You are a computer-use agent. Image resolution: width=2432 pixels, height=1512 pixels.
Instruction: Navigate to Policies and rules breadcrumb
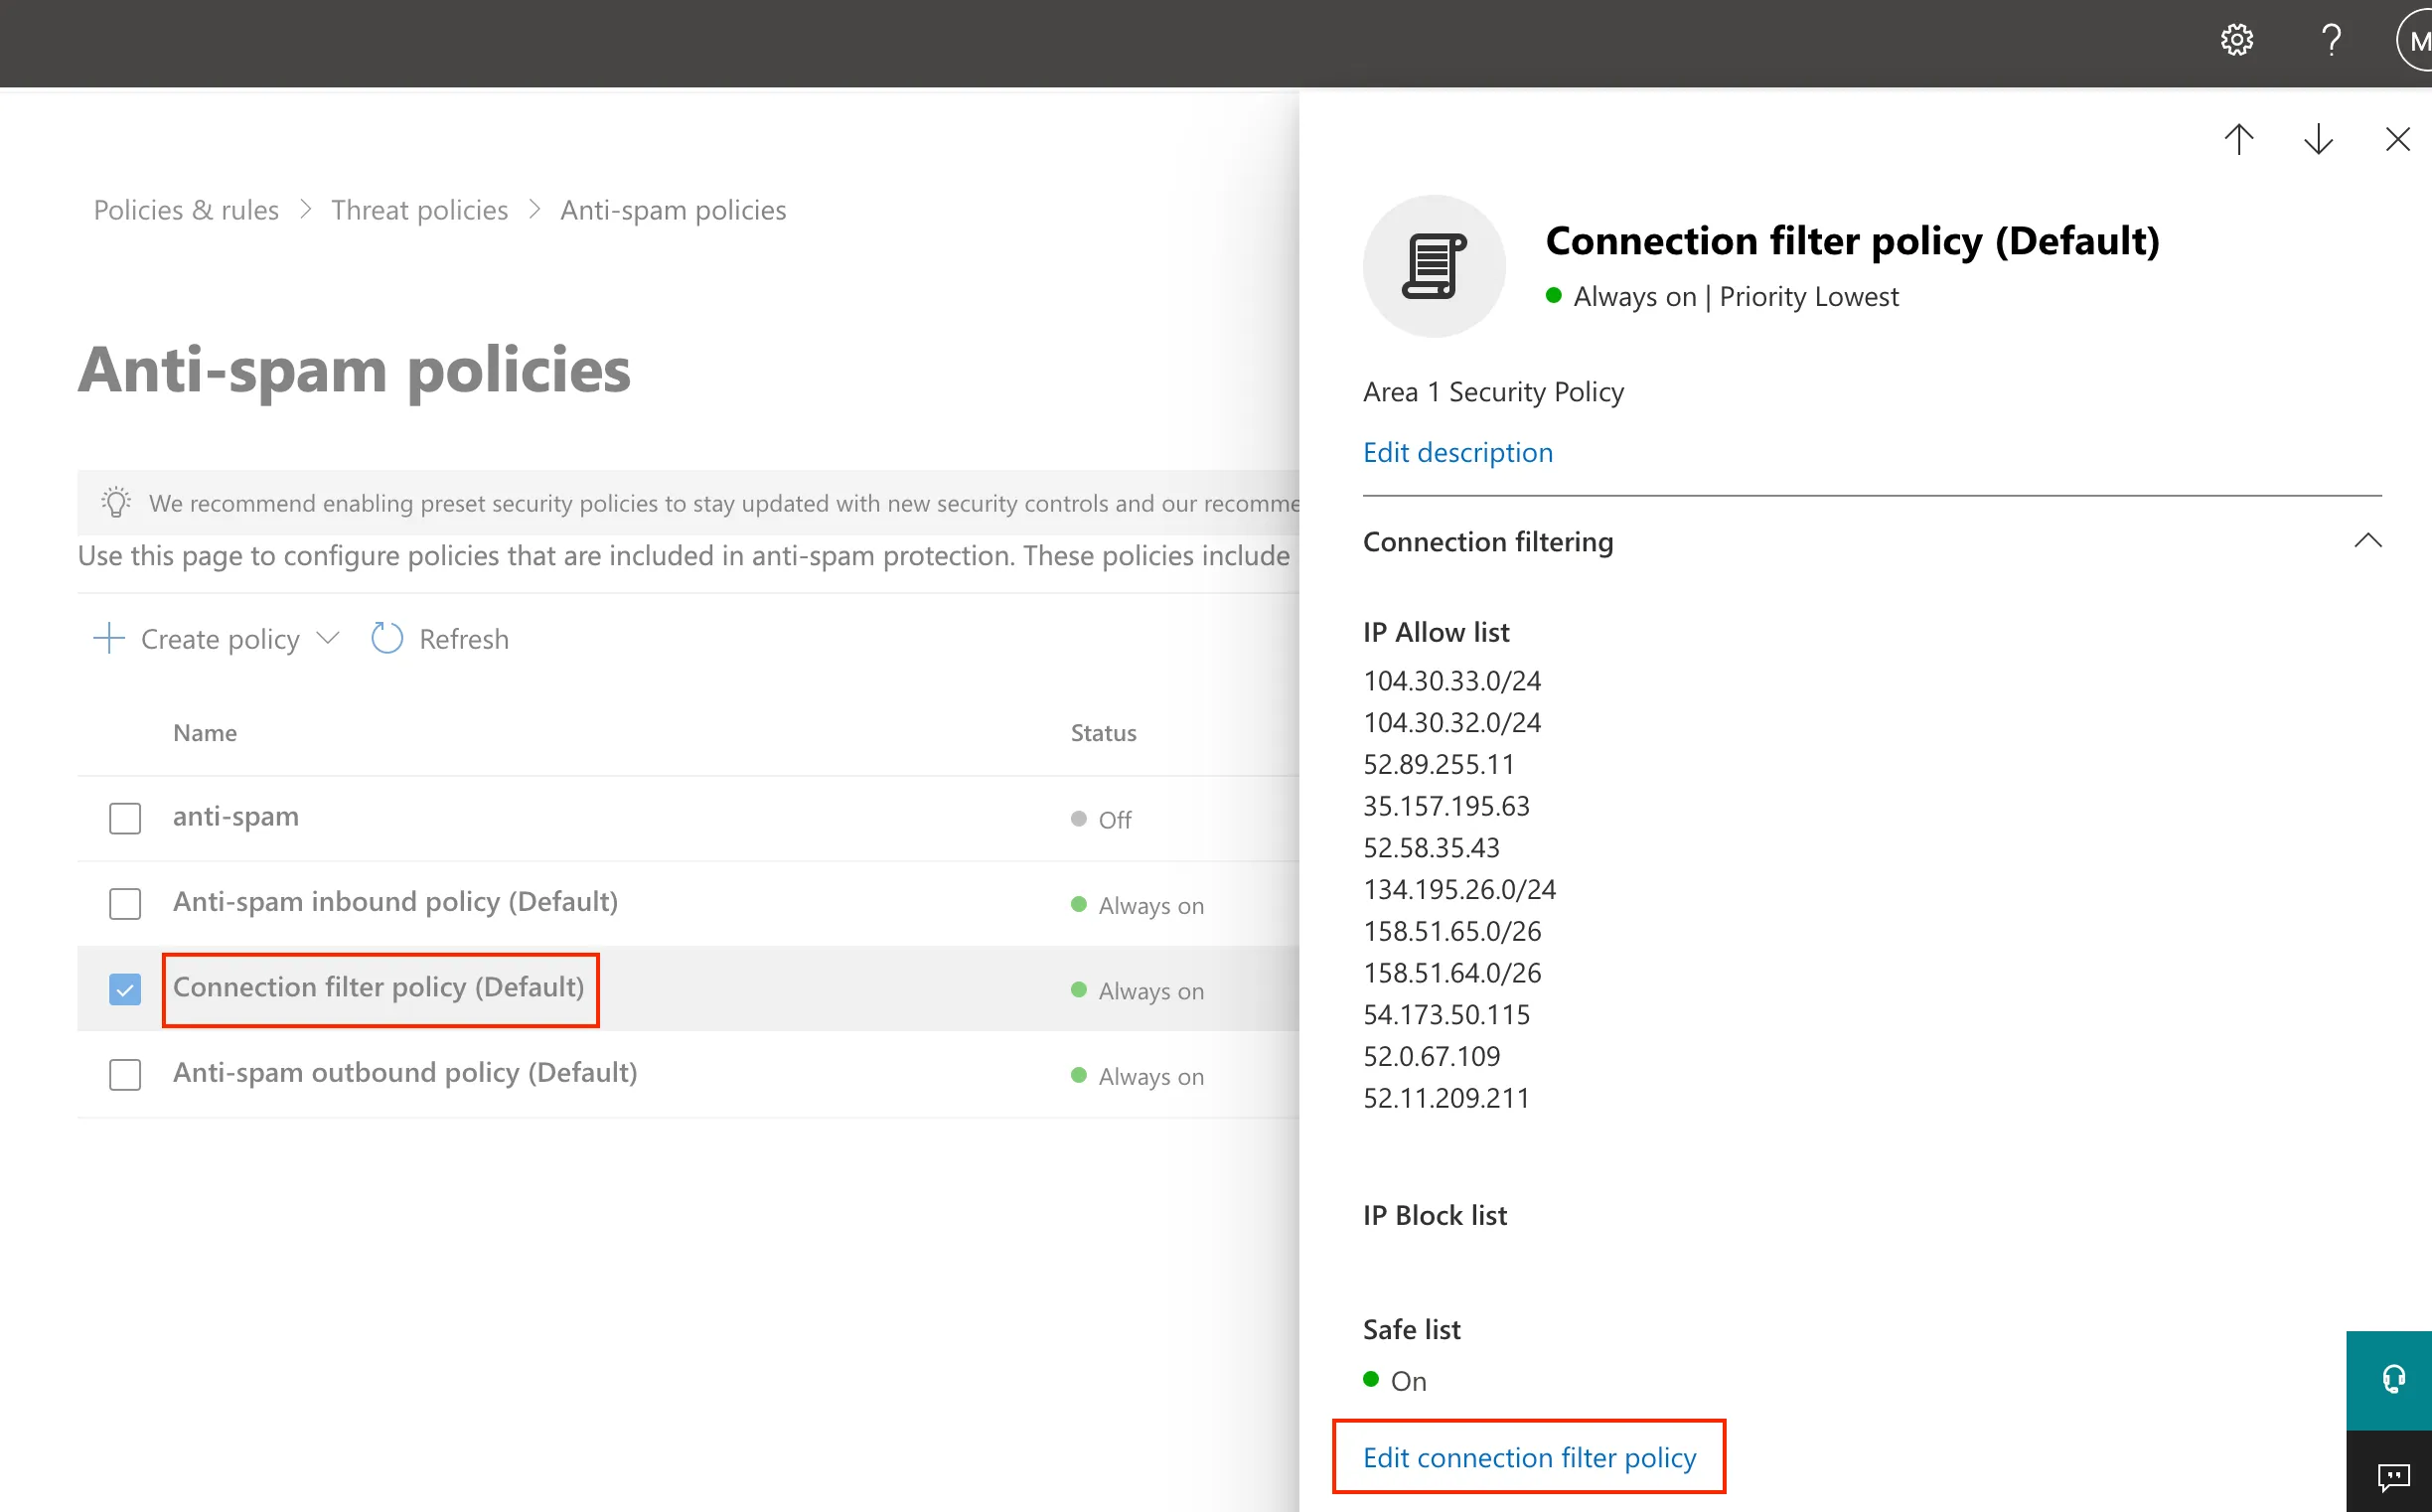[x=187, y=209]
